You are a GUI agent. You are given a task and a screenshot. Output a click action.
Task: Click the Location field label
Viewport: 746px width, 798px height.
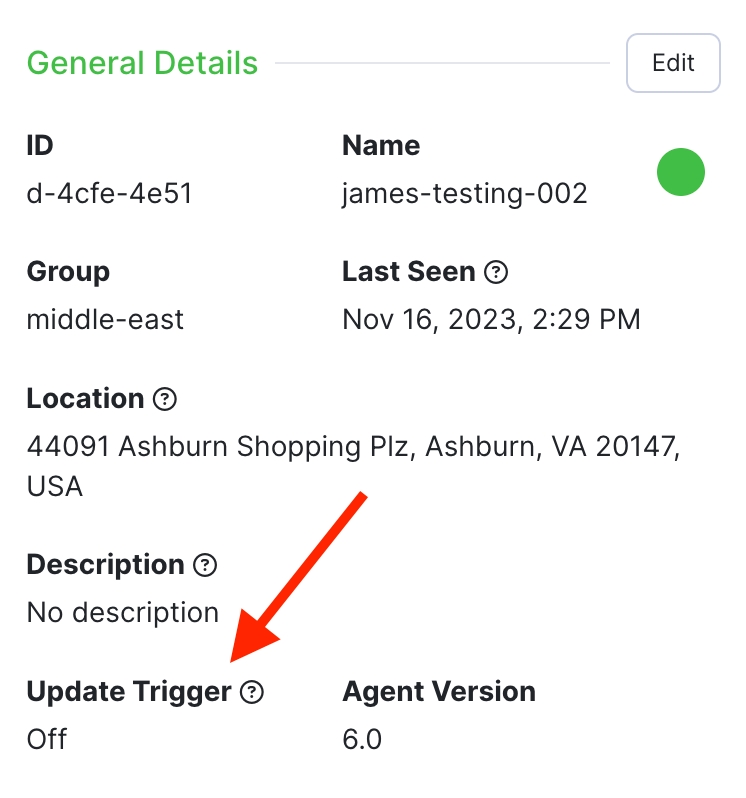[85, 399]
